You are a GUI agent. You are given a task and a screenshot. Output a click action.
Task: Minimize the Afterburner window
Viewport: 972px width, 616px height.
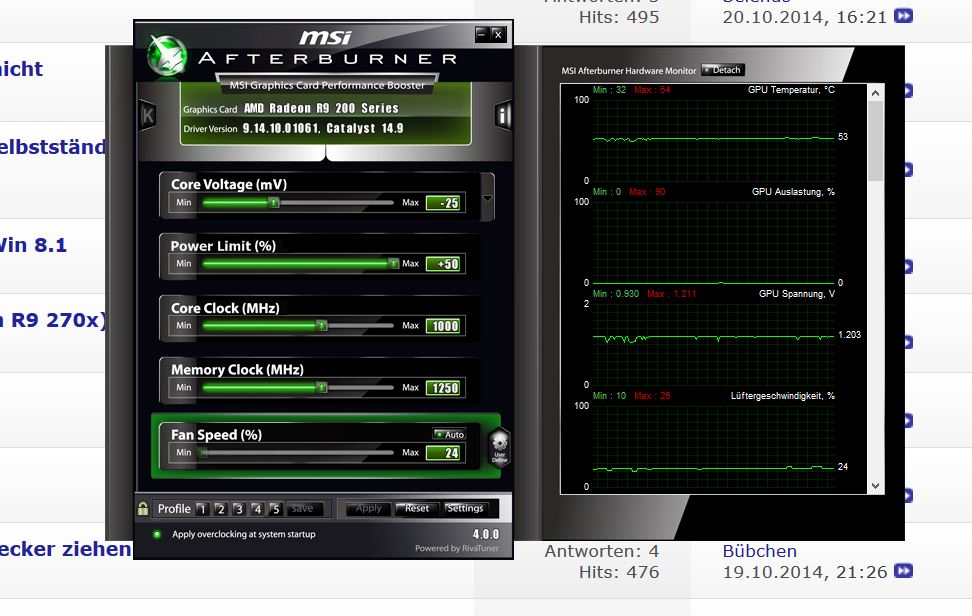click(483, 35)
